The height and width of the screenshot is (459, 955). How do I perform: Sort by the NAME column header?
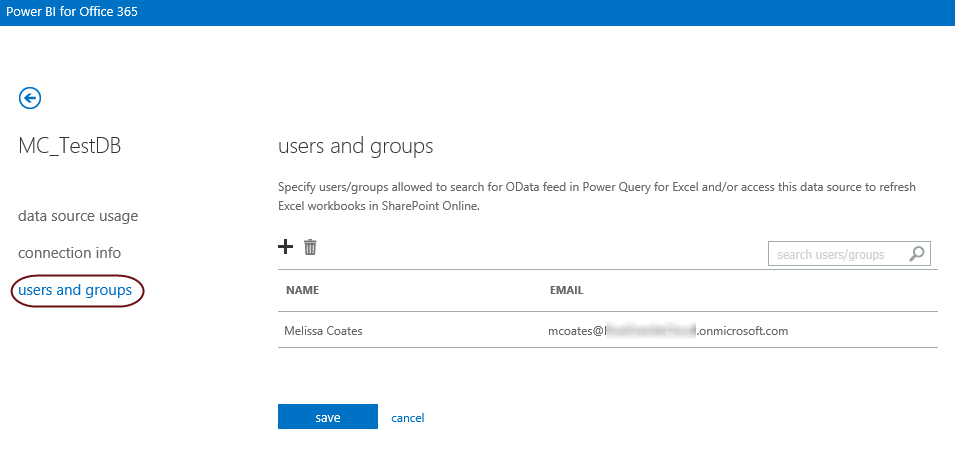tap(303, 291)
